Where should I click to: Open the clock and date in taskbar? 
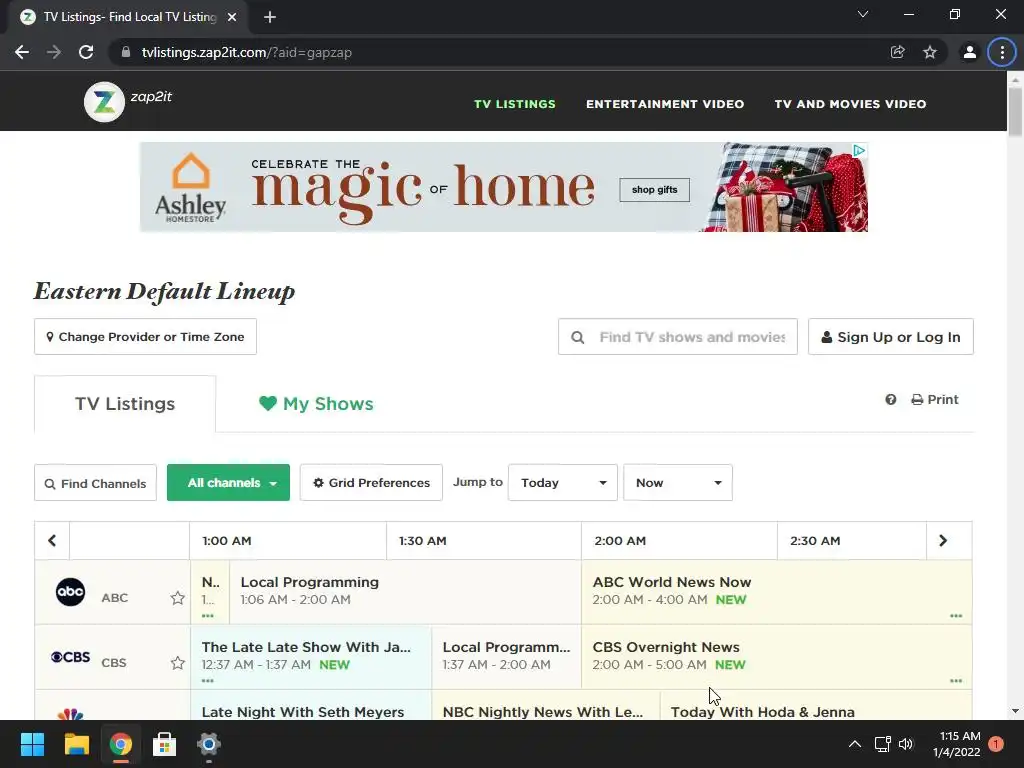coord(957,744)
